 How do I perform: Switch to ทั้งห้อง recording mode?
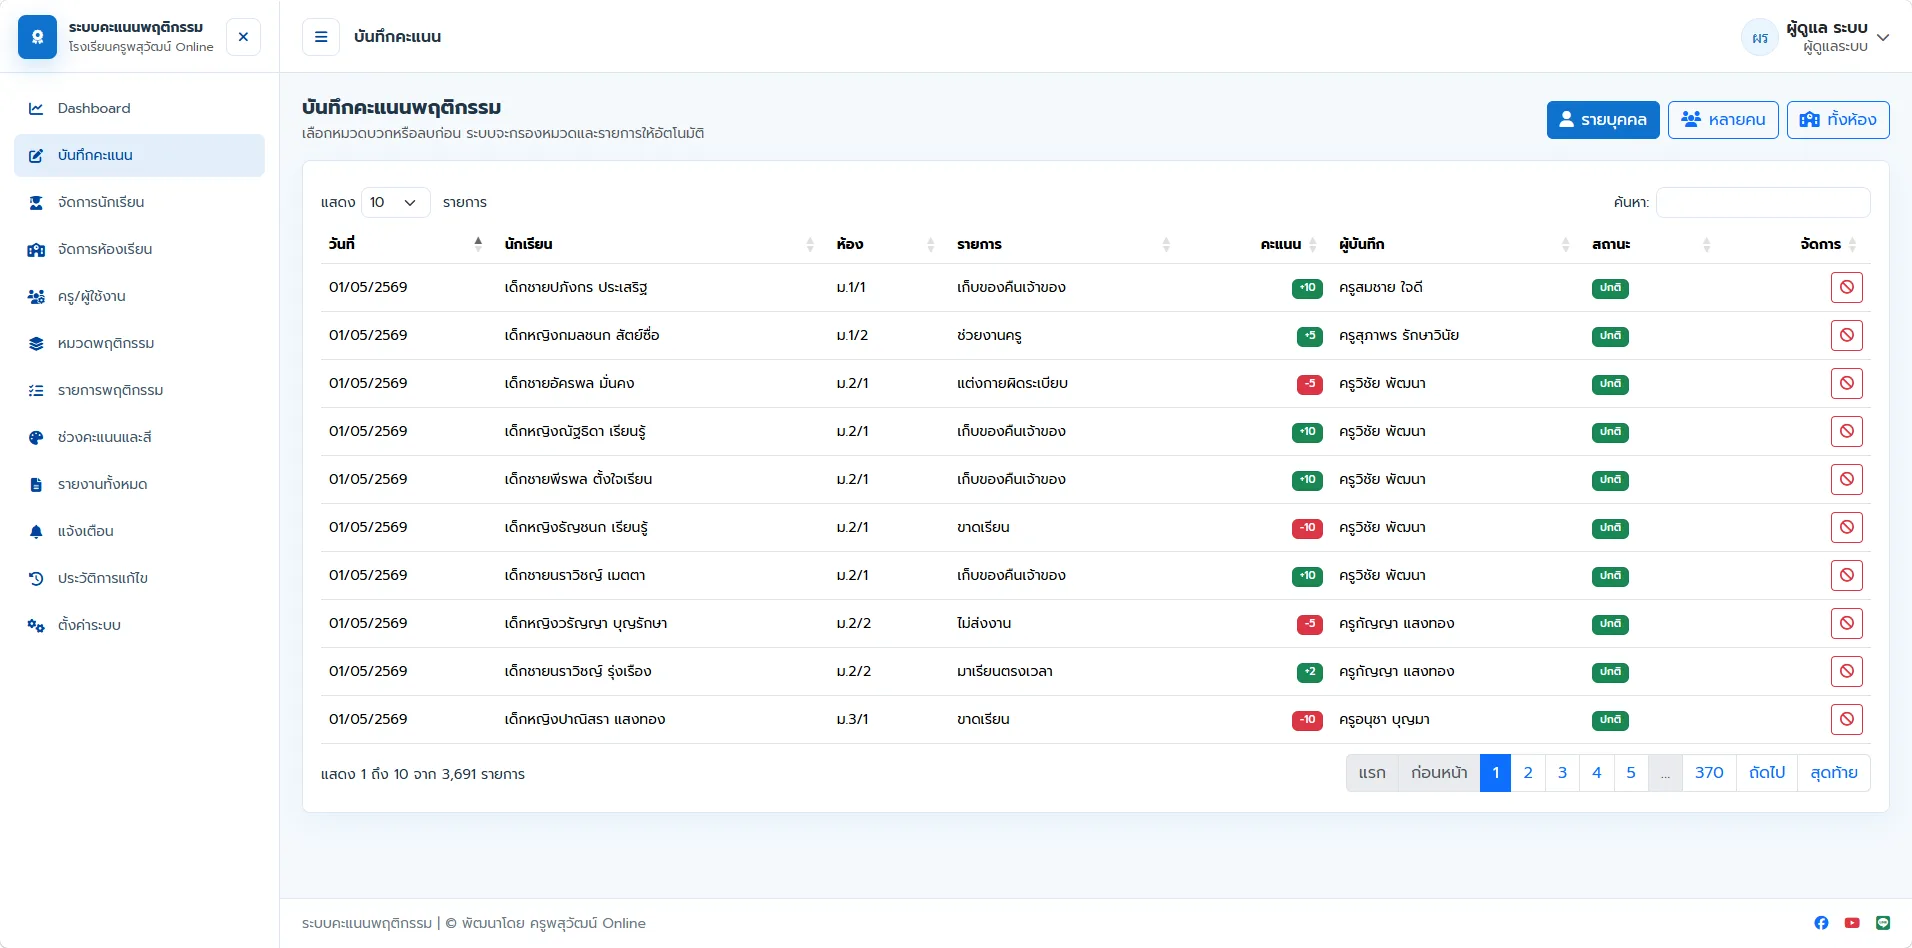point(1838,120)
